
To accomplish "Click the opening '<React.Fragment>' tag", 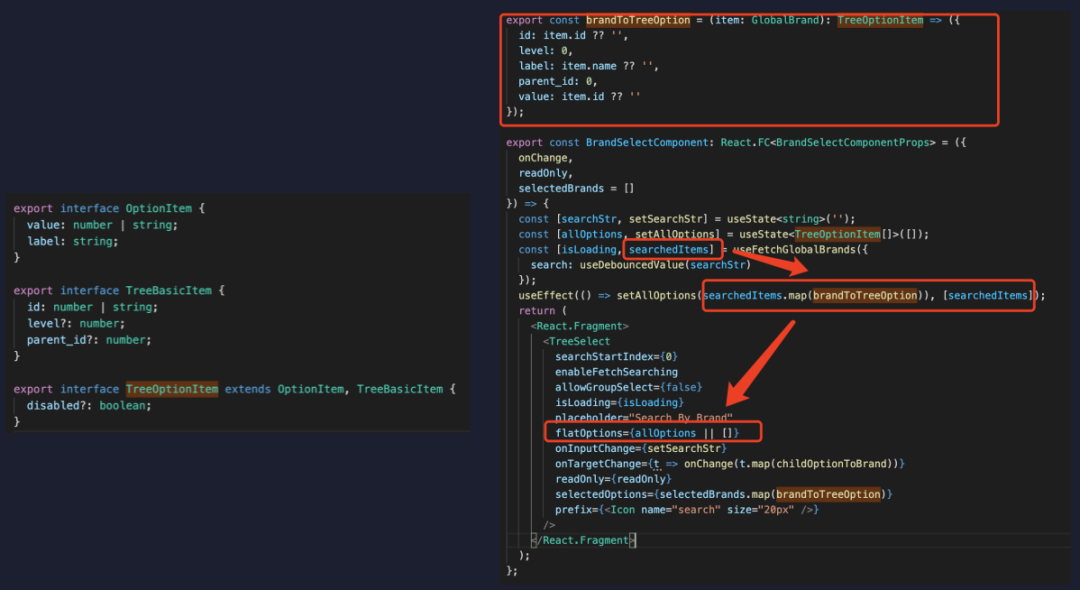I will (579, 326).
